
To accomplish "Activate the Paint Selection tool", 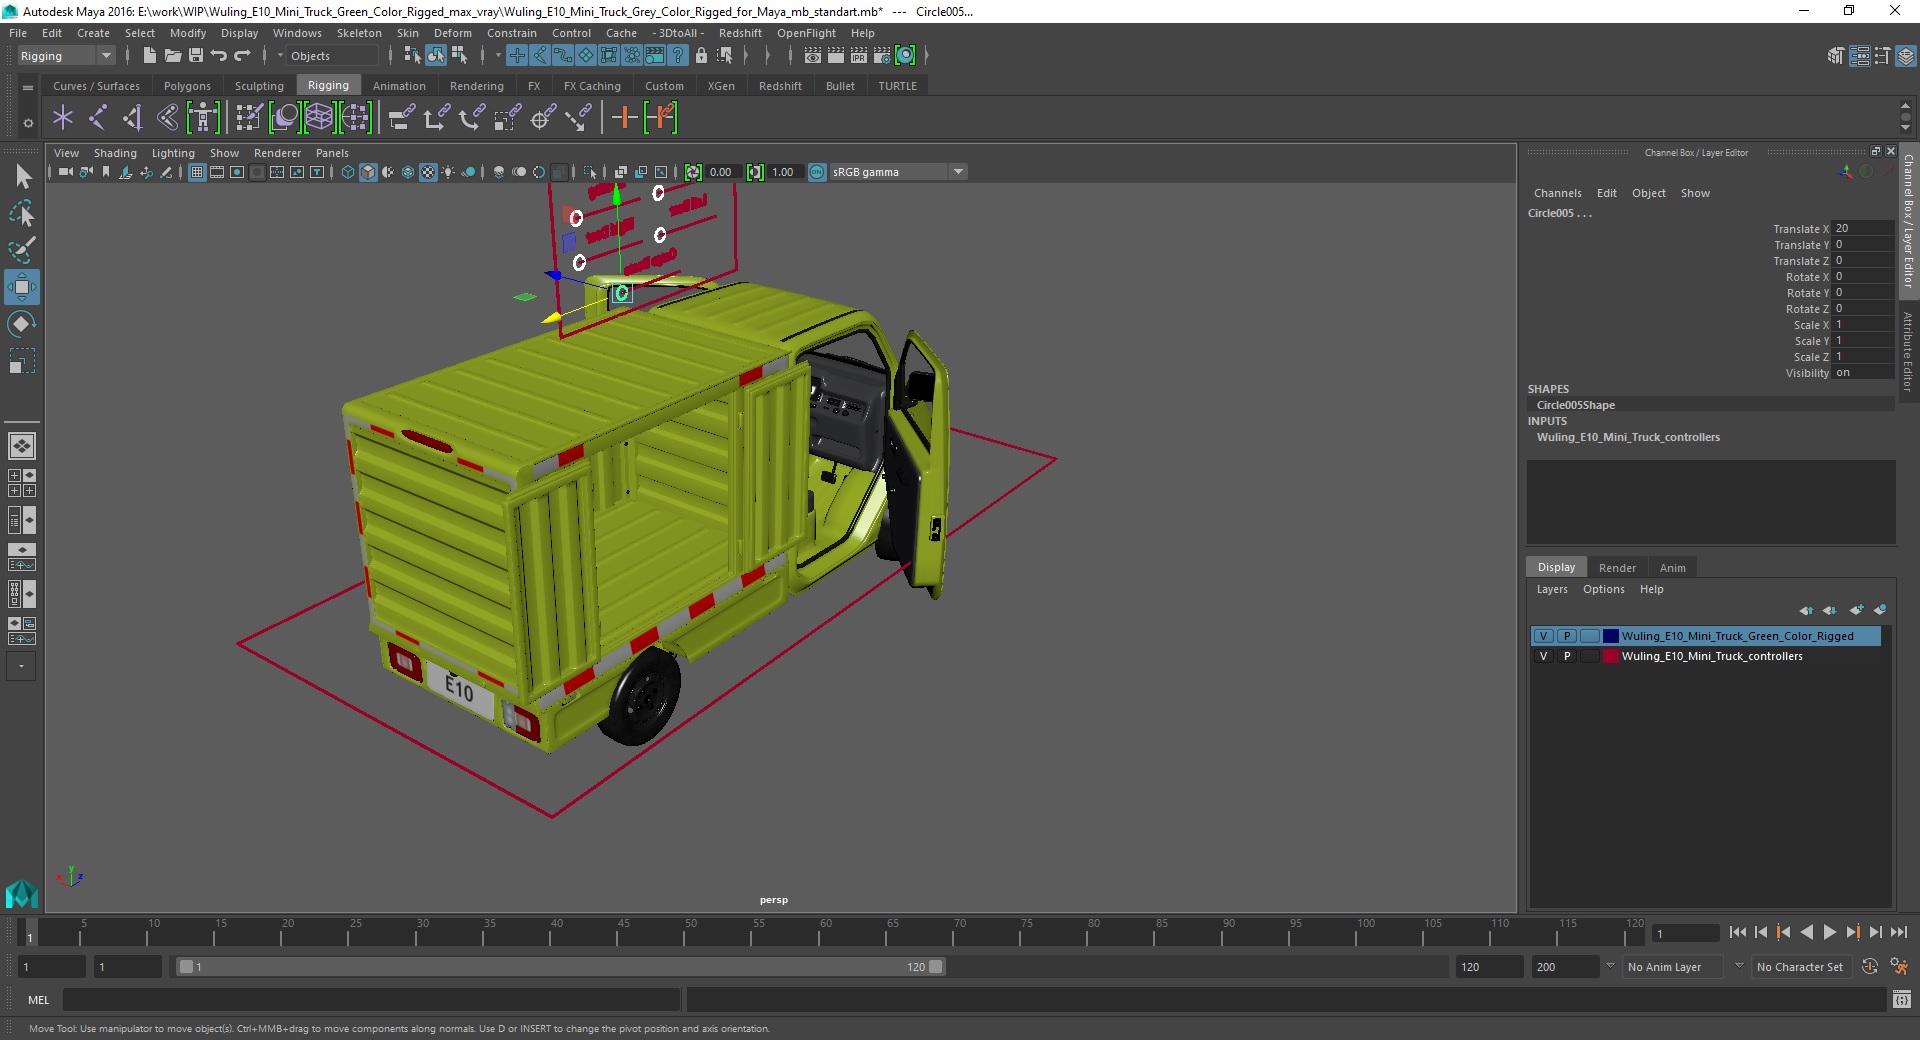I will point(22,250).
